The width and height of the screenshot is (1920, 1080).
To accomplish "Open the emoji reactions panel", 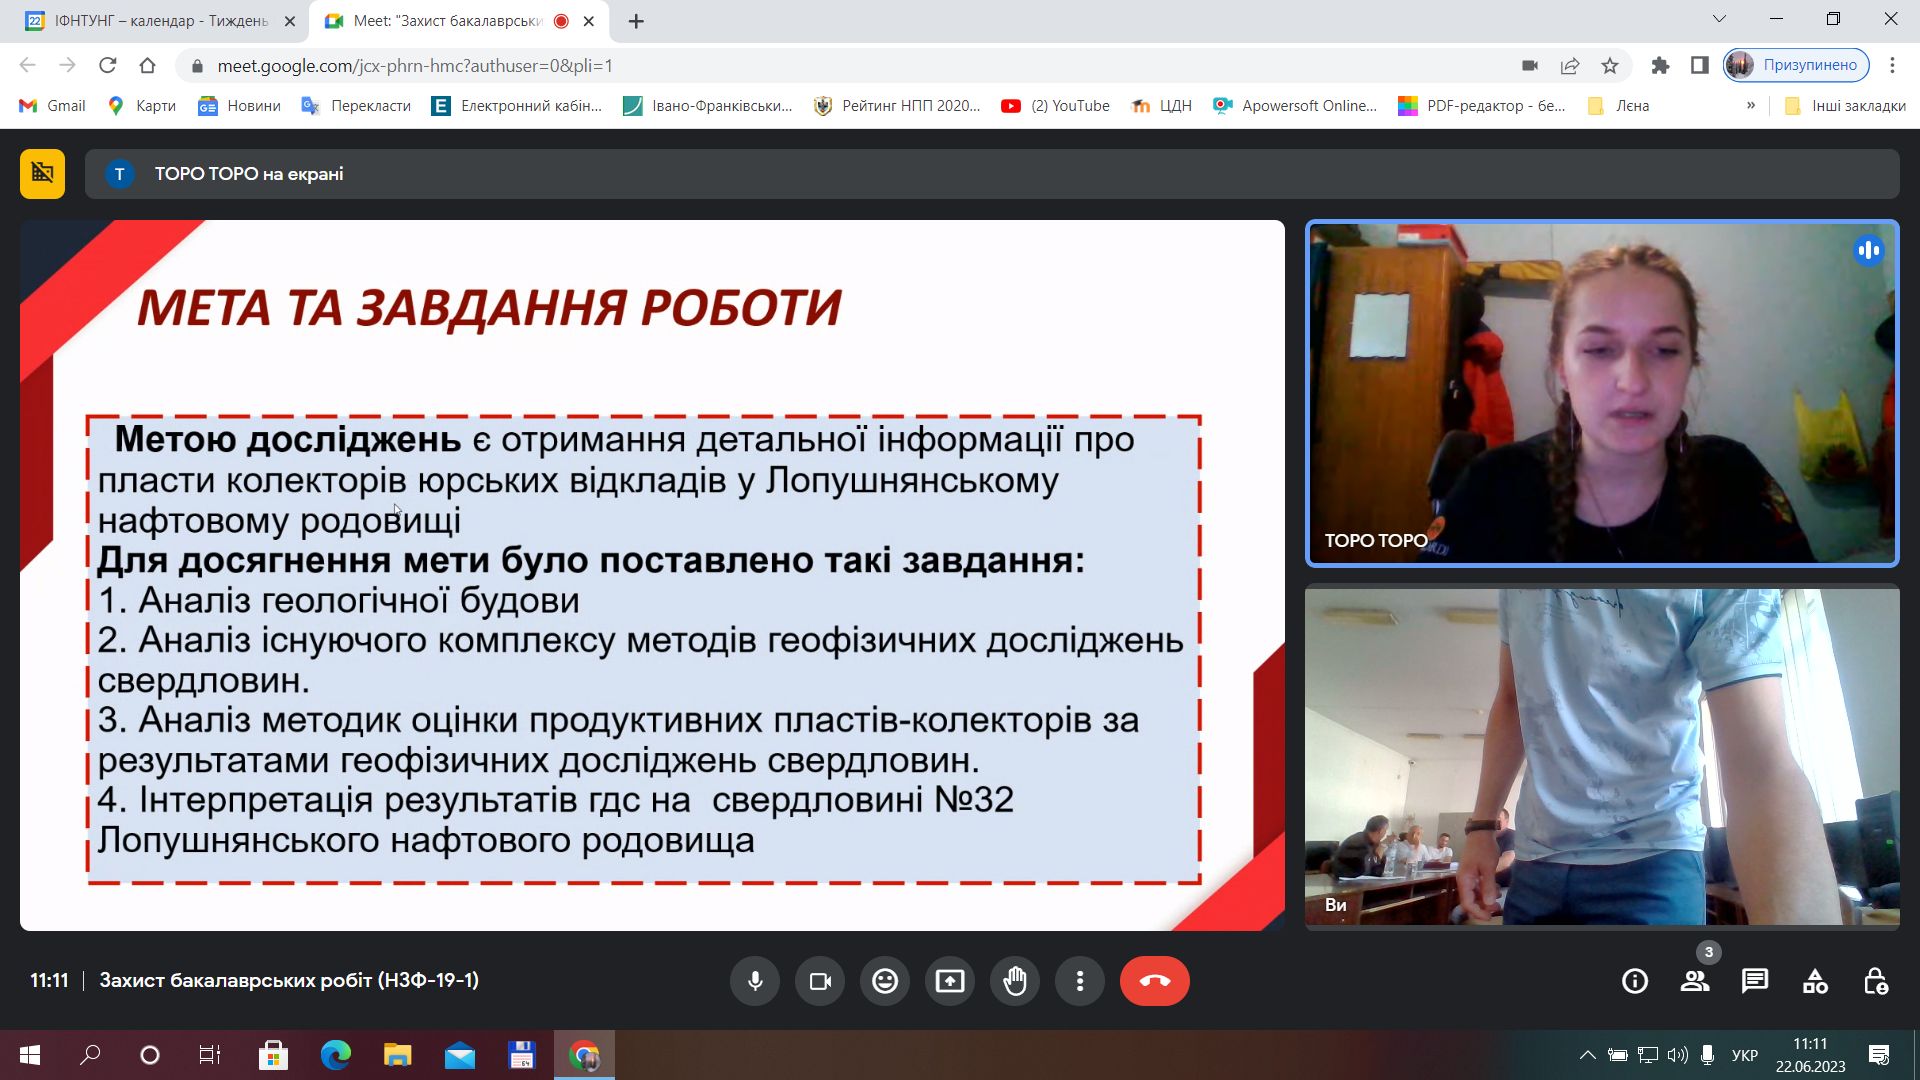I will coord(885,981).
